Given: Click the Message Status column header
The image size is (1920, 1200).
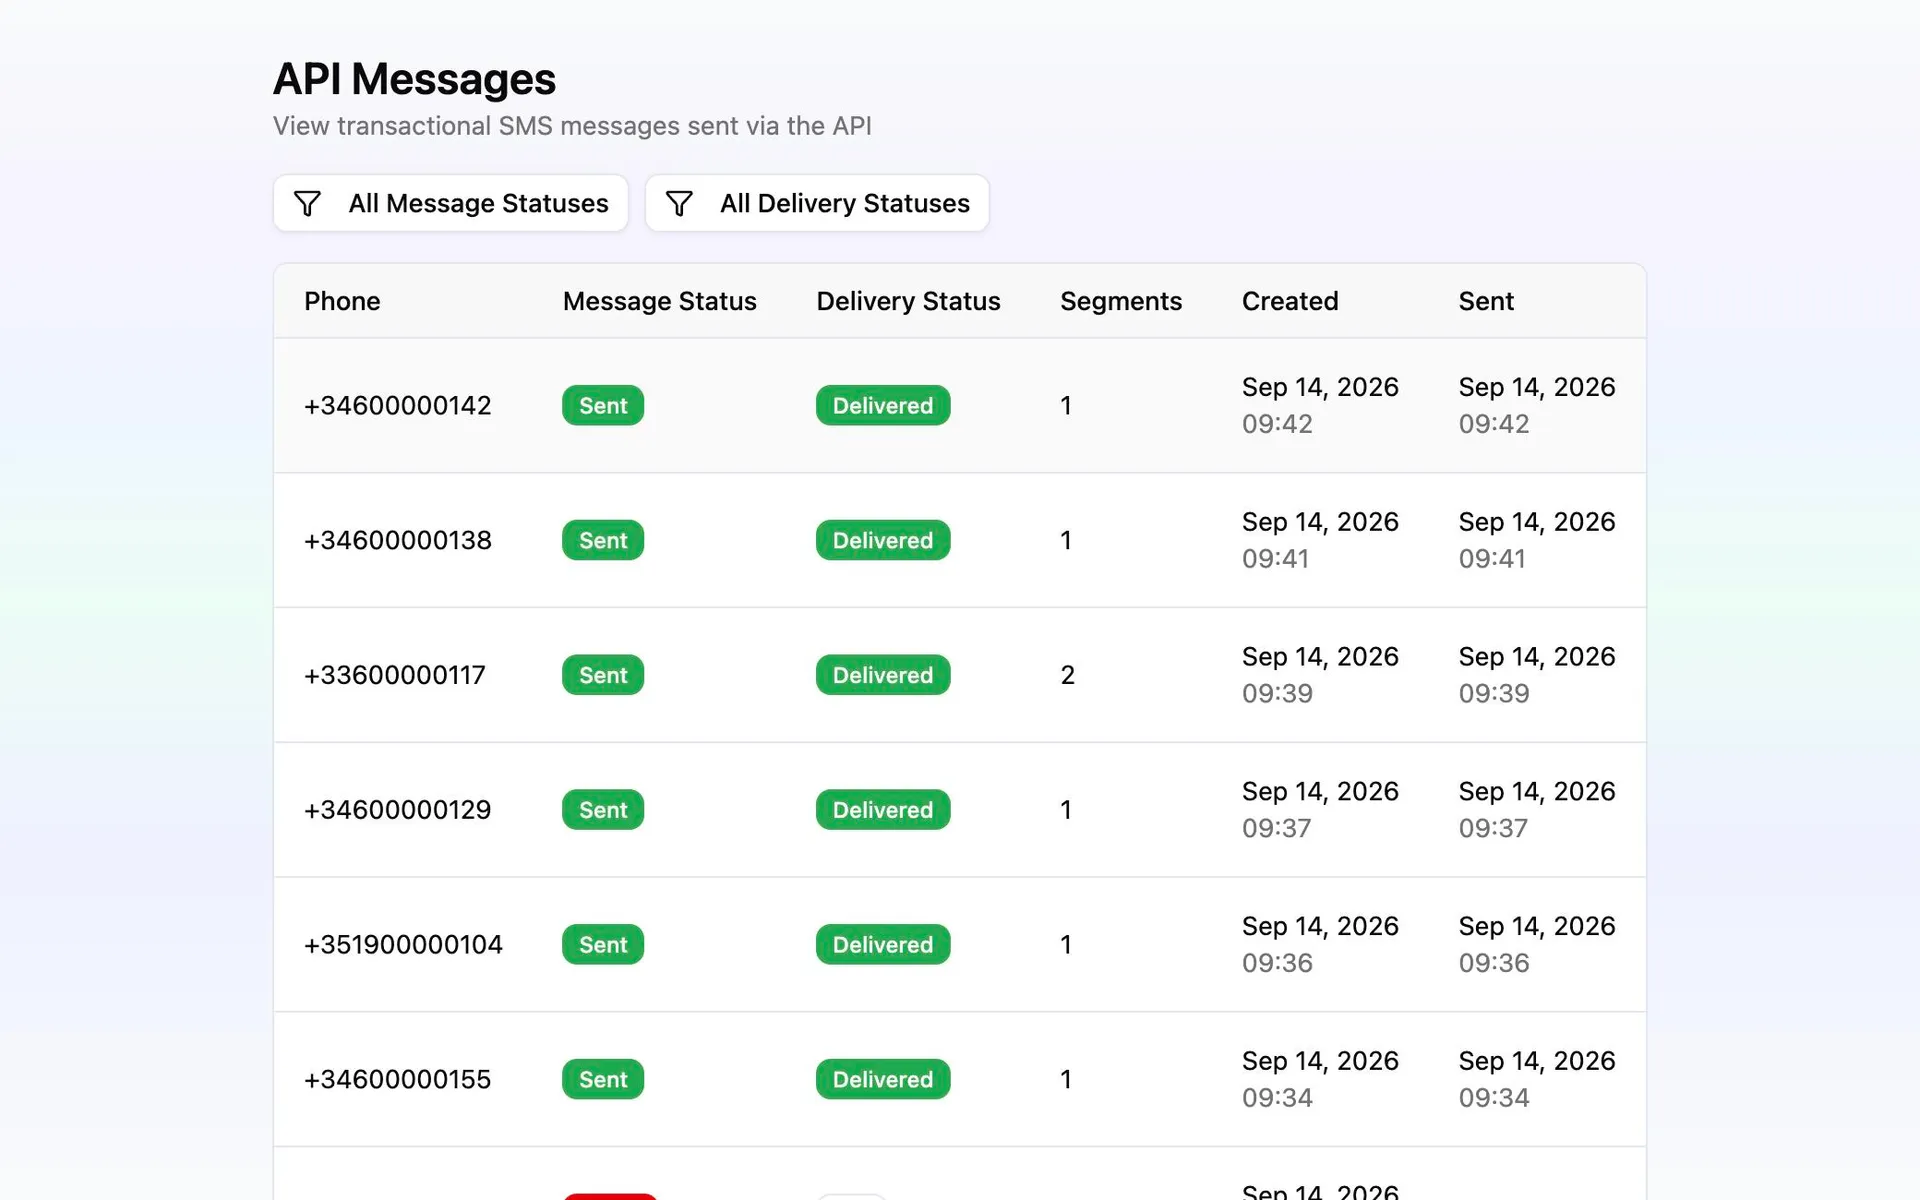Looking at the screenshot, I should pyautogui.click(x=659, y=301).
